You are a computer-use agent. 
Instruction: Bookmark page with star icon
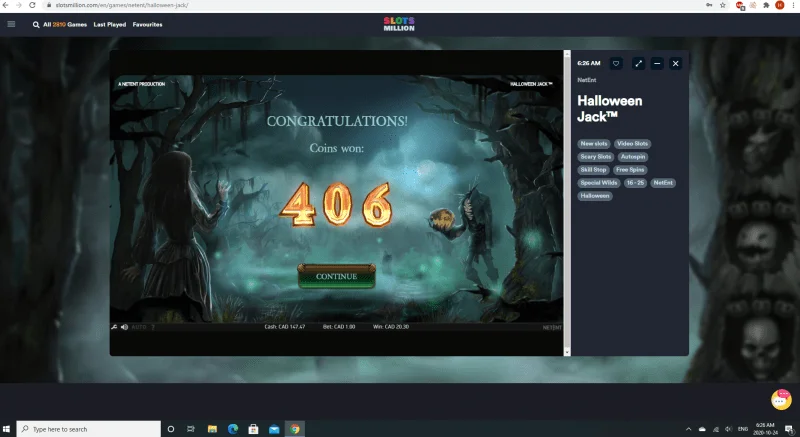click(723, 5)
